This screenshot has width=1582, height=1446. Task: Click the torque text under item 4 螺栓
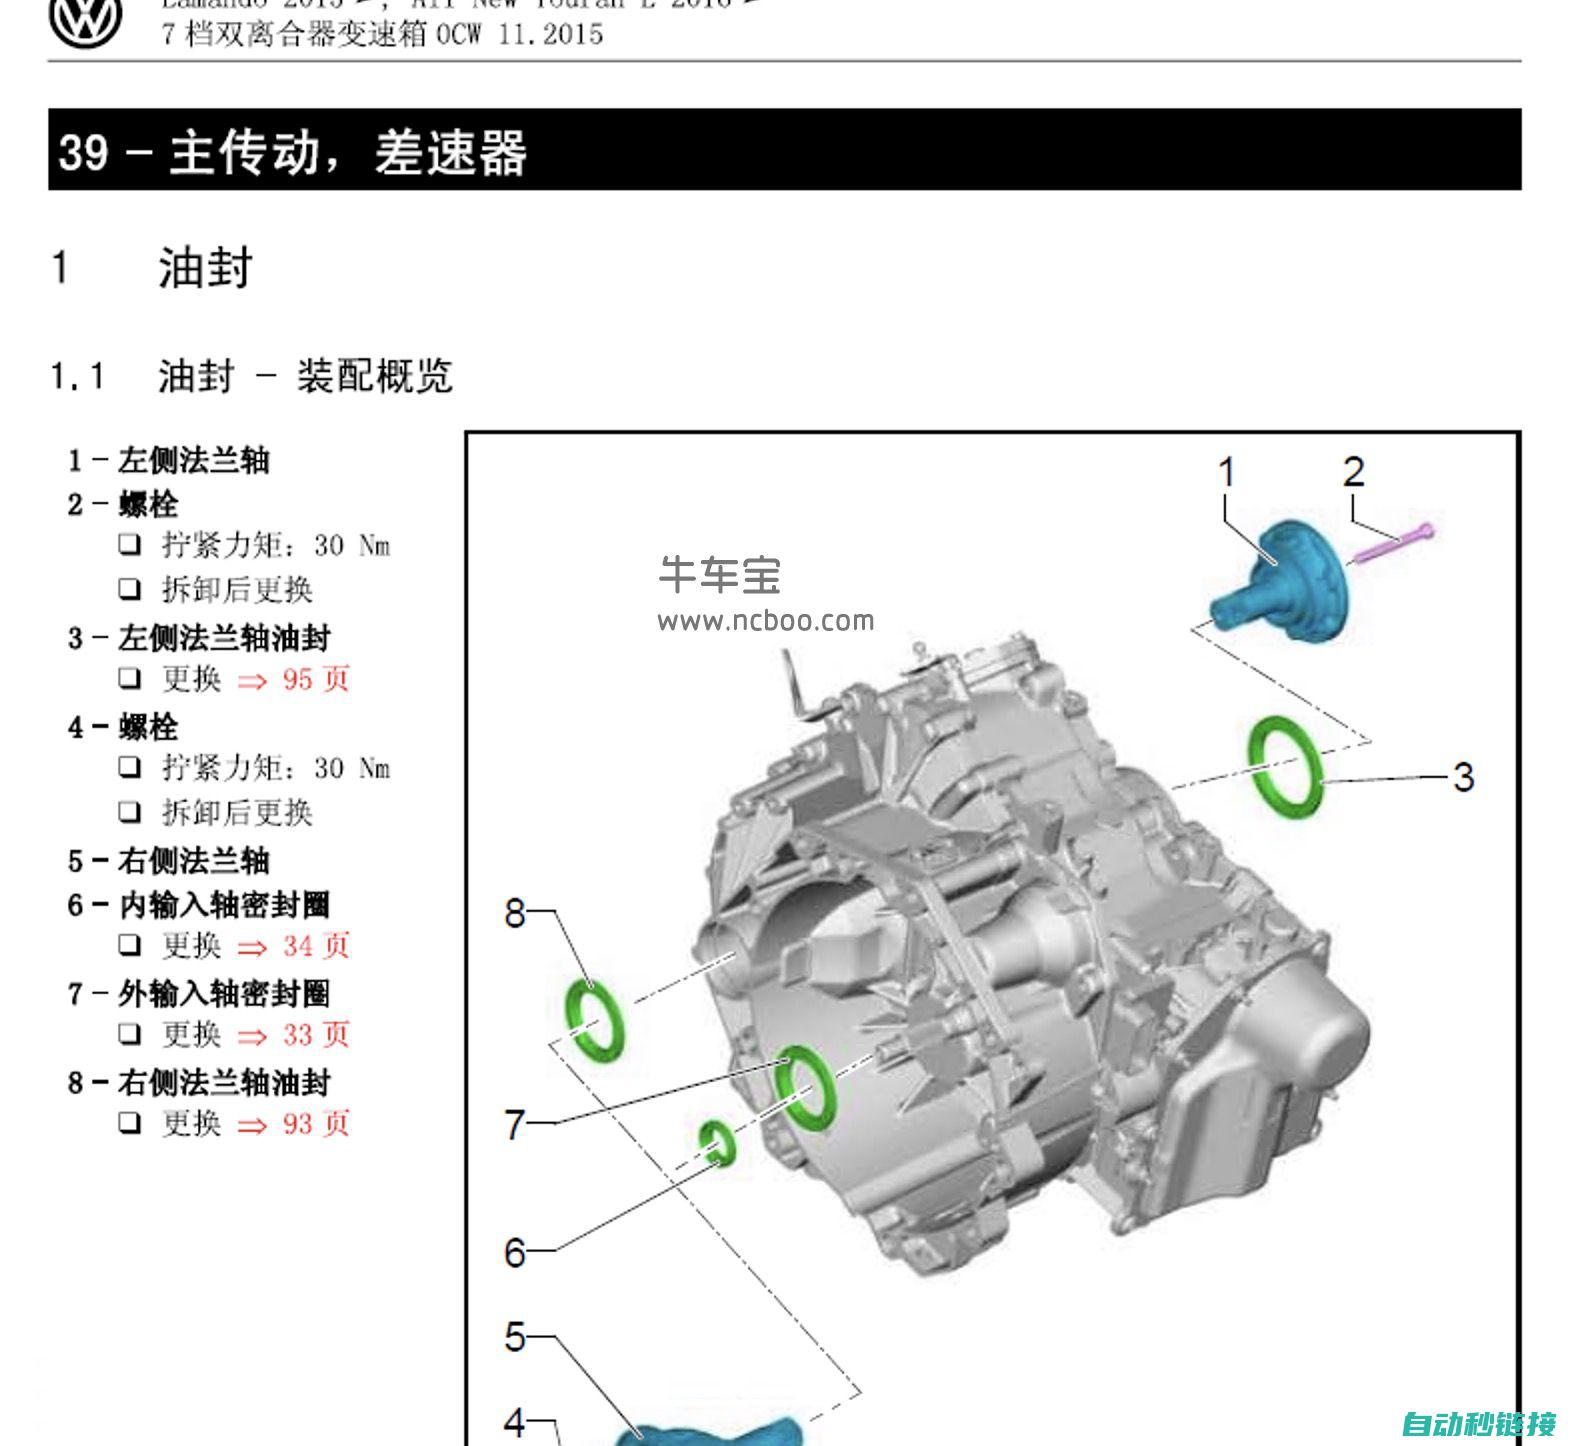point(276,769)
